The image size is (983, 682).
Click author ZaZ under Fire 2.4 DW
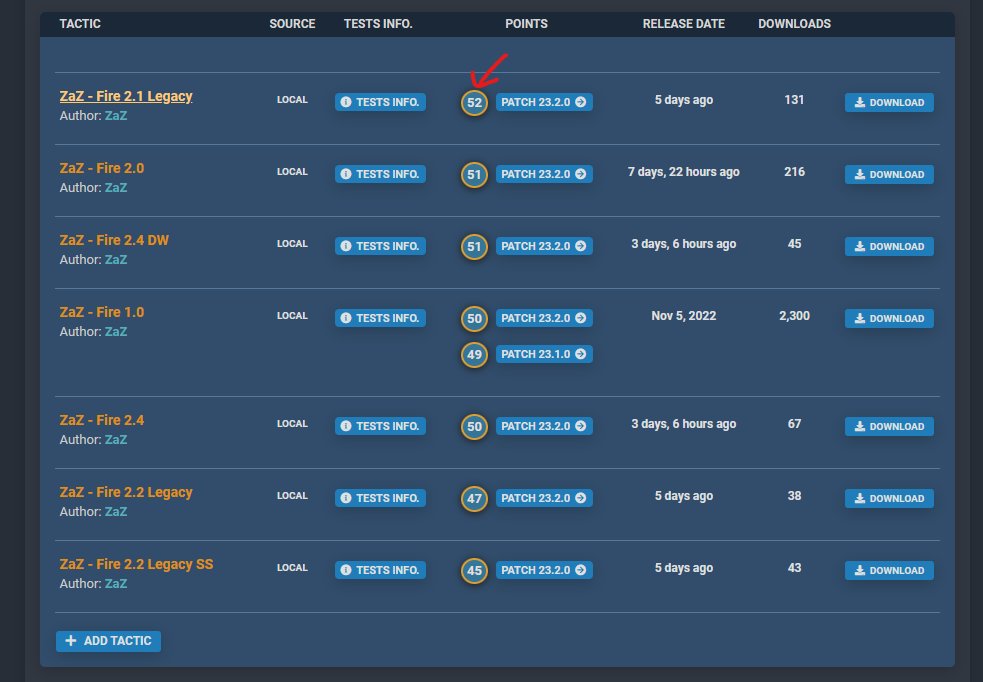116,260
